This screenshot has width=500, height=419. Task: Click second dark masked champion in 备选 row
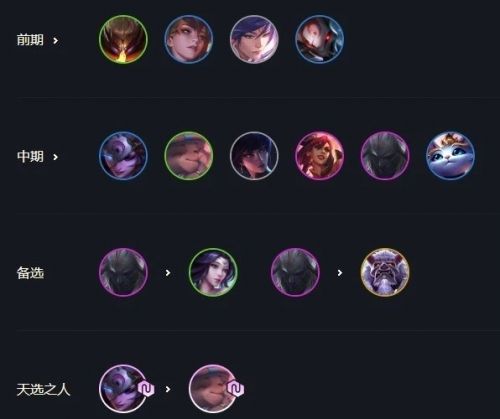tap(295, 272)
